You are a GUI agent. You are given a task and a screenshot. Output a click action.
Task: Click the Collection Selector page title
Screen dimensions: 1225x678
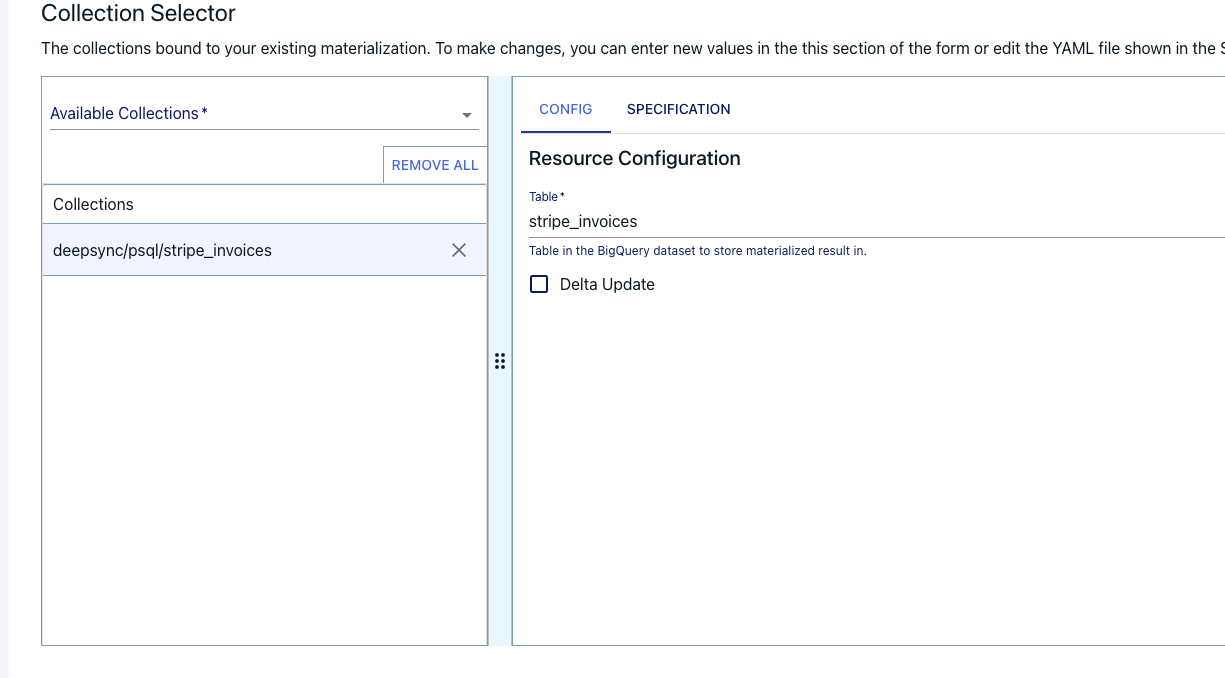click(138, 13)
